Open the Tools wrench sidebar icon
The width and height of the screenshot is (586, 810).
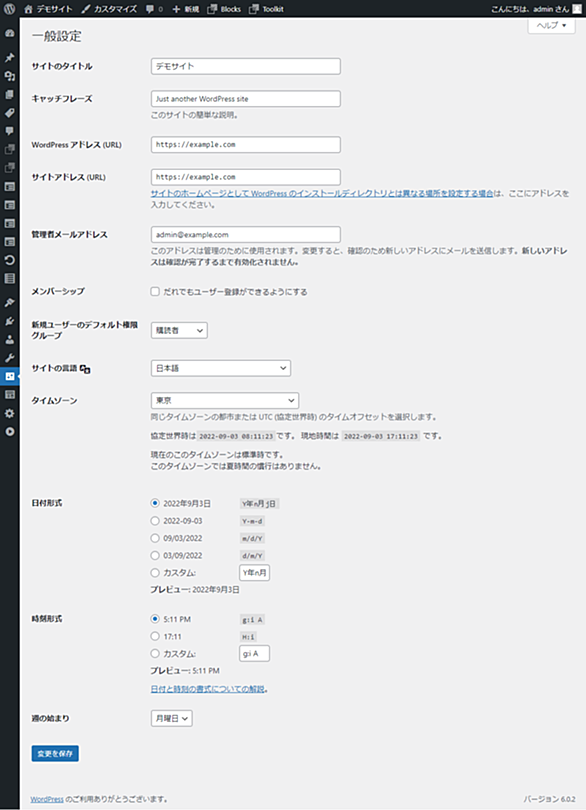9,357
